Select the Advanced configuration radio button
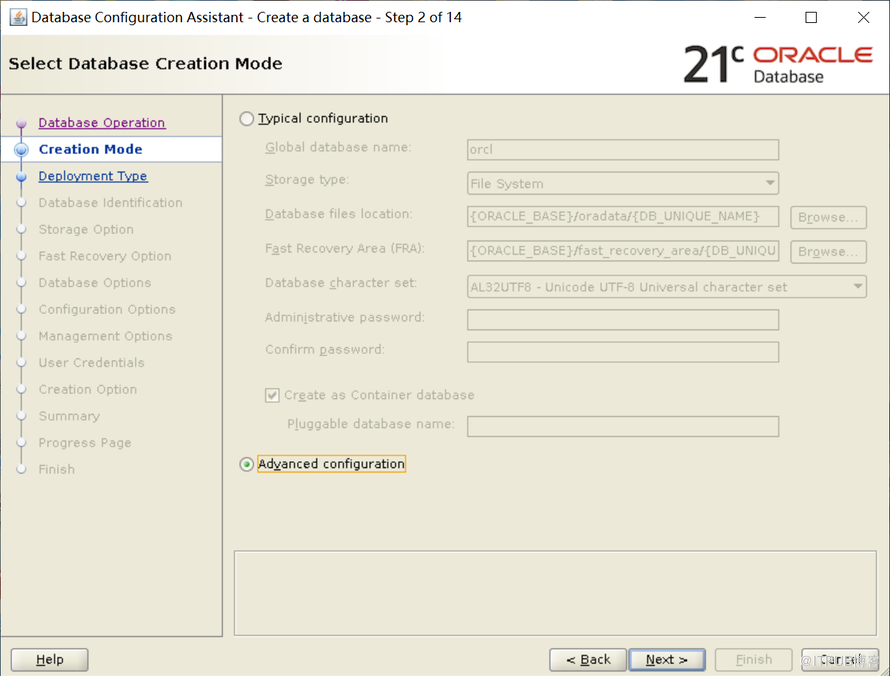Viewport: 890px width, 676px height. 246,464
